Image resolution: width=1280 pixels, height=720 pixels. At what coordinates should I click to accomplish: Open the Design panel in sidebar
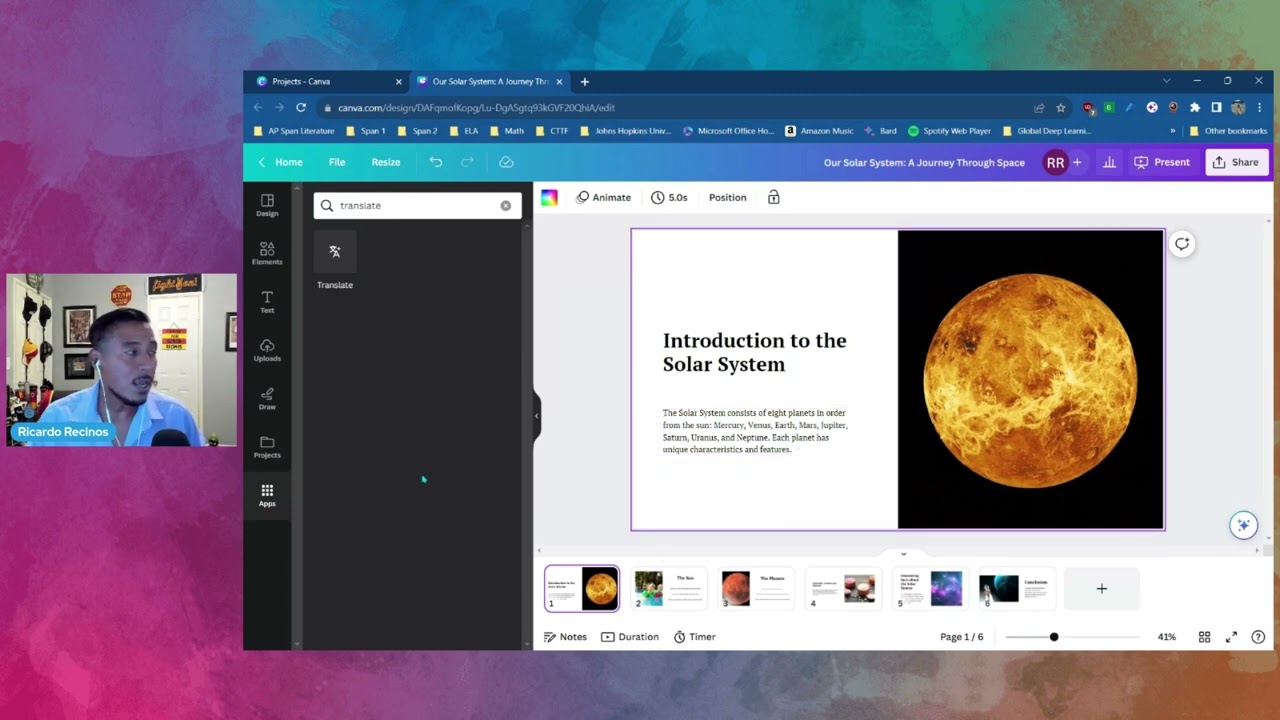pos(267,205)
